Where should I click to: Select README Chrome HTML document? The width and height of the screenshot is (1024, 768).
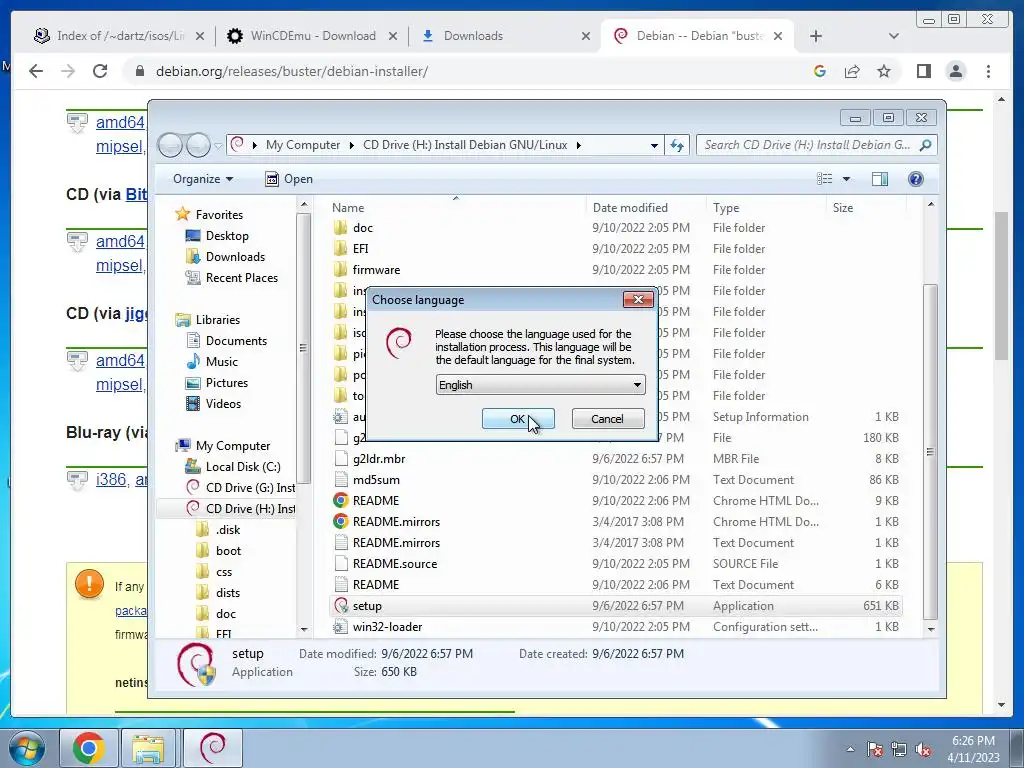(x=376, y=500)
